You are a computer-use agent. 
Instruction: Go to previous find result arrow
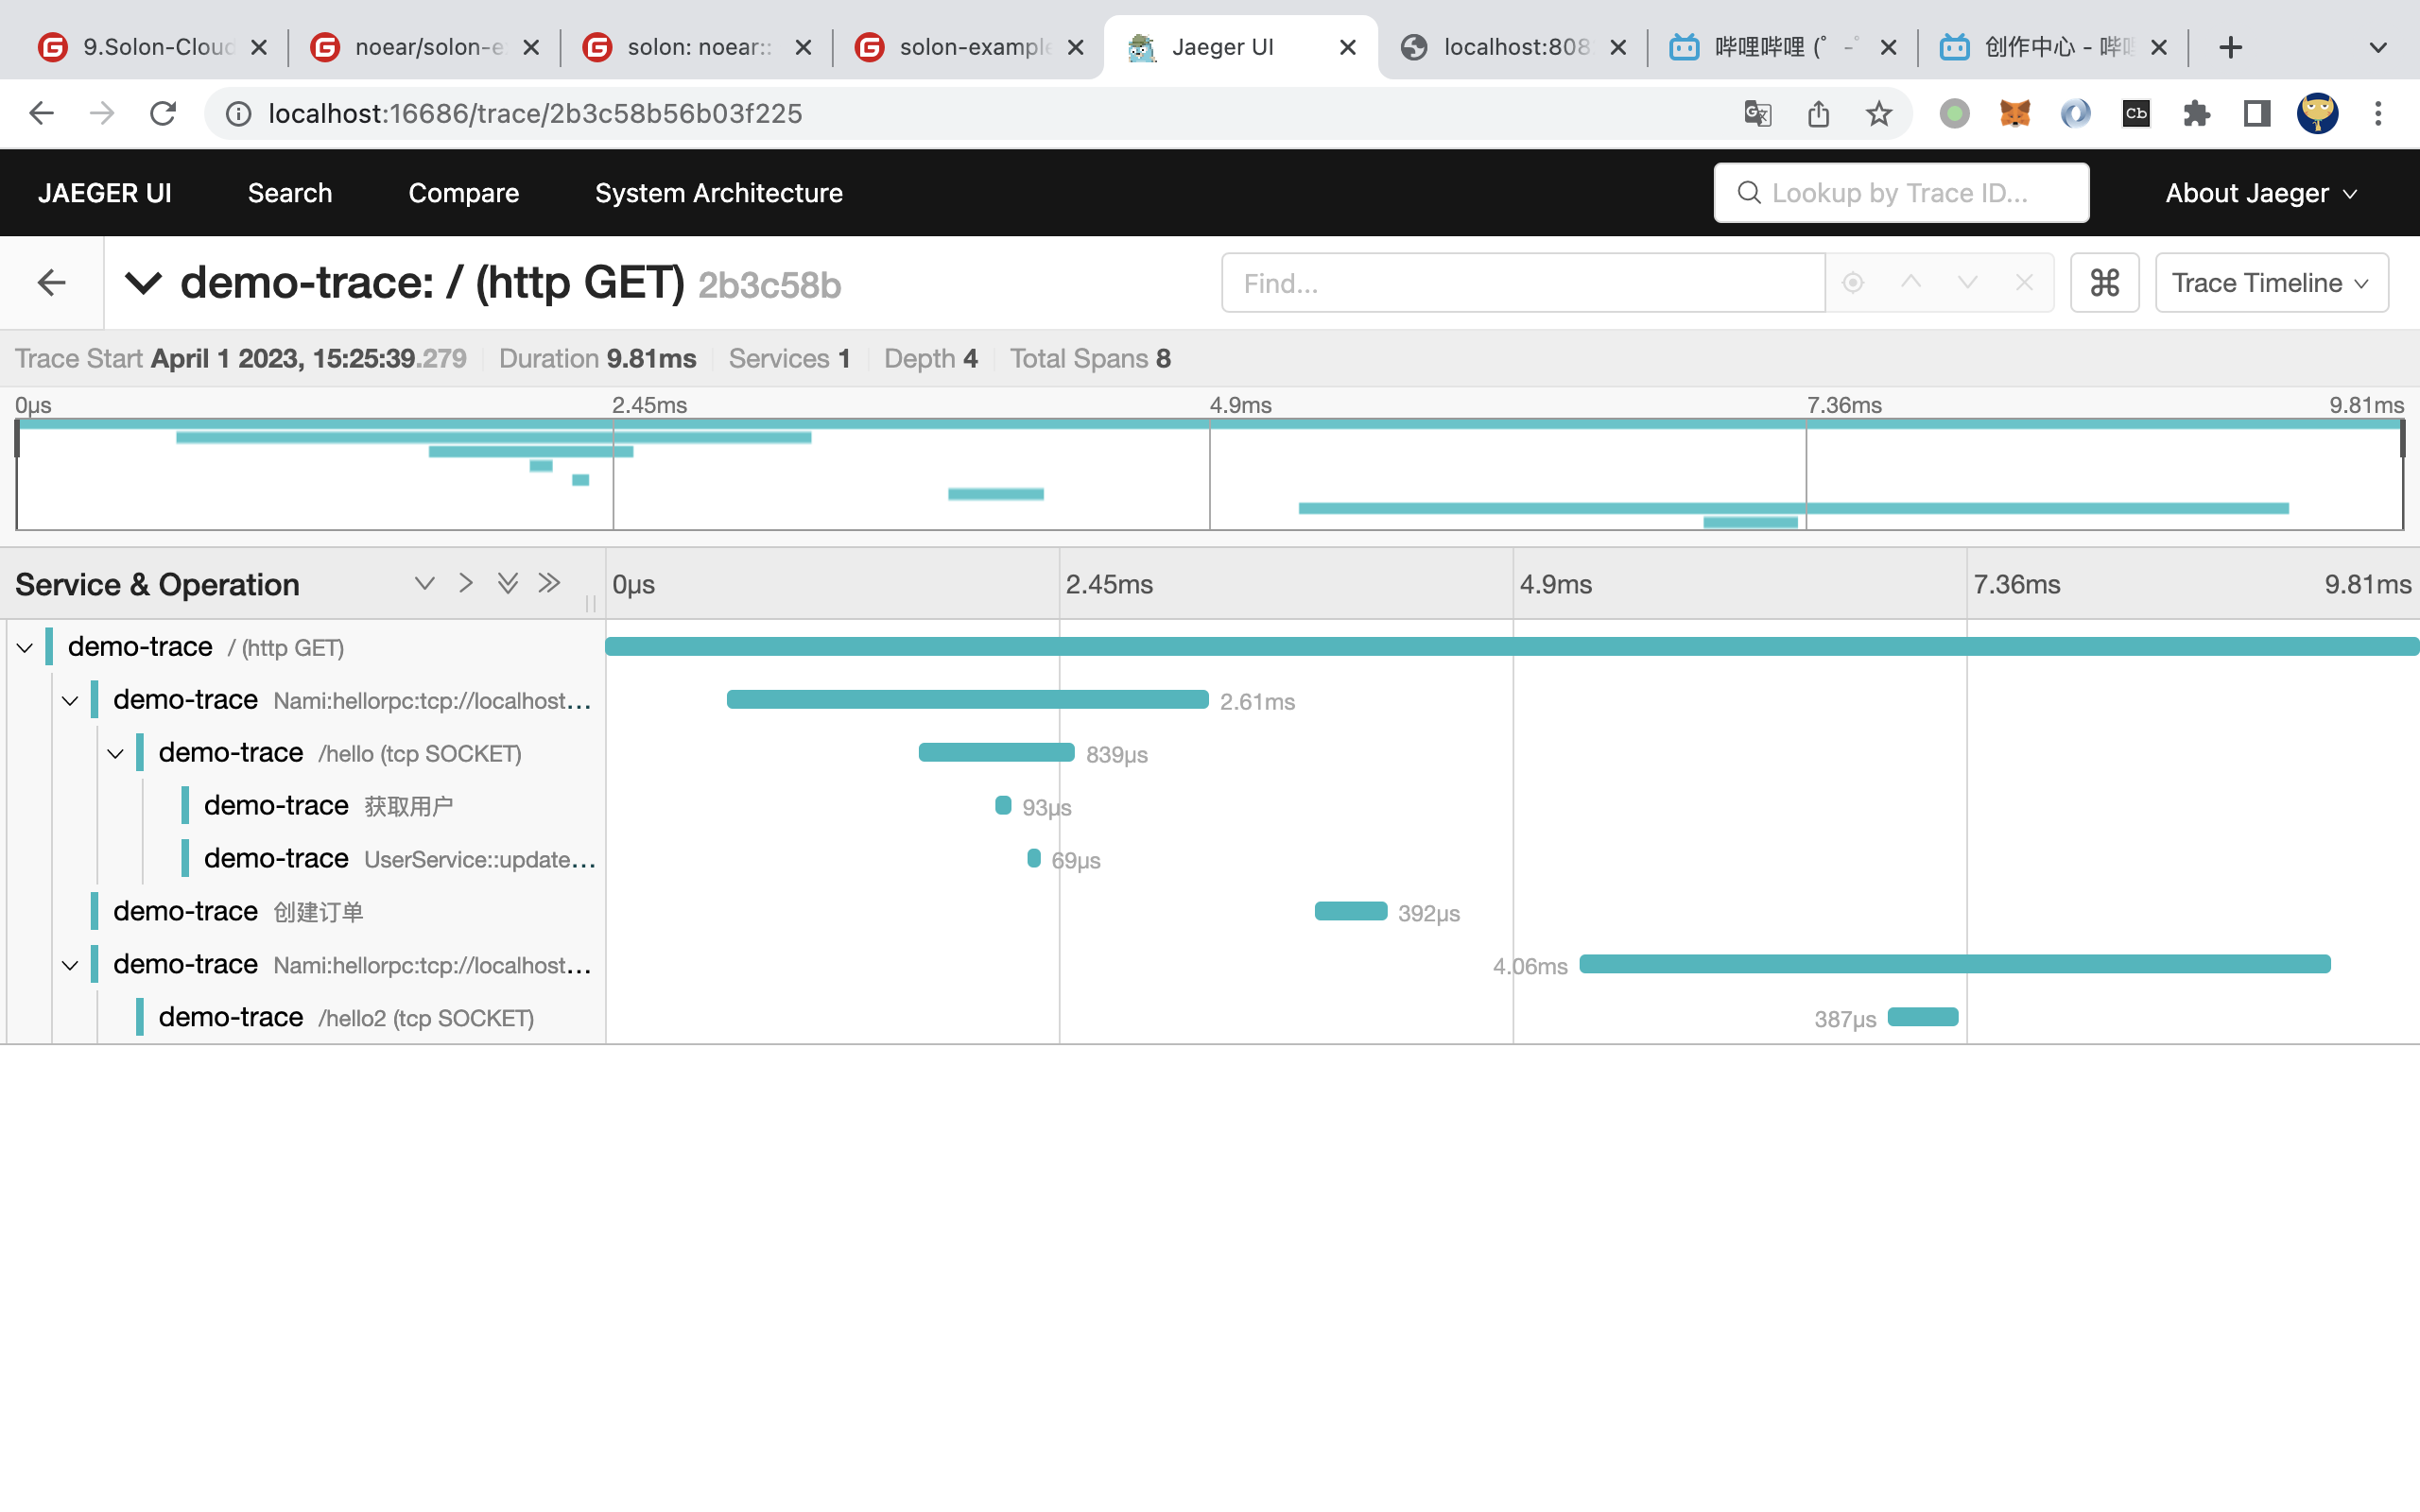pos(1910,283)
